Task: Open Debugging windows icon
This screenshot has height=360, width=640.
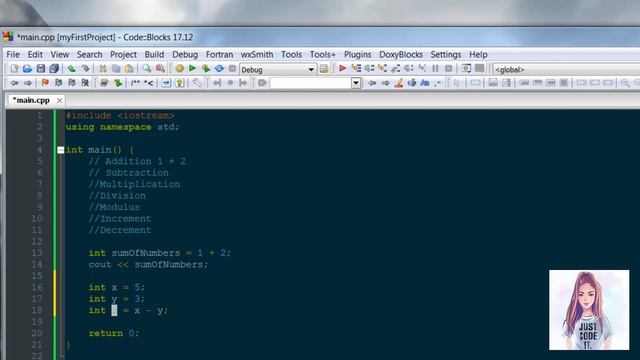Action: [x=466, y=69]
